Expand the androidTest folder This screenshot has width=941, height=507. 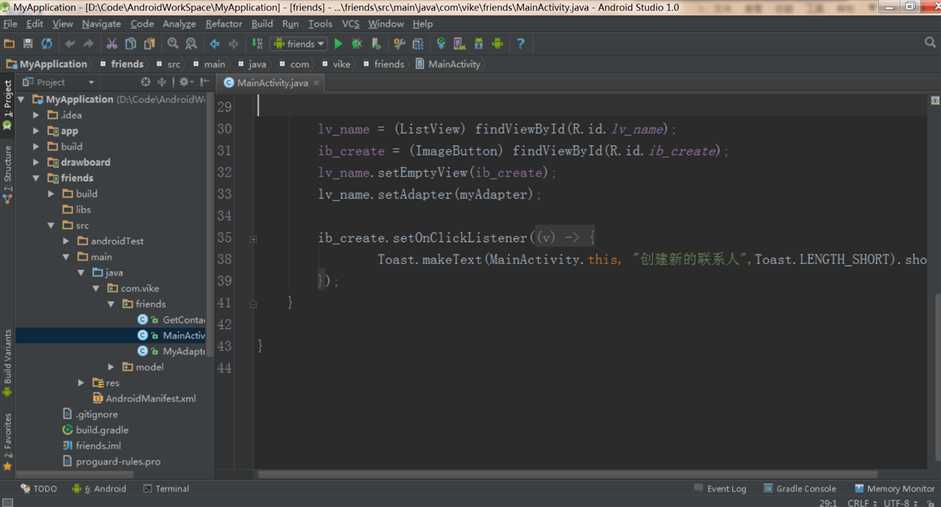tap(66, 241)
